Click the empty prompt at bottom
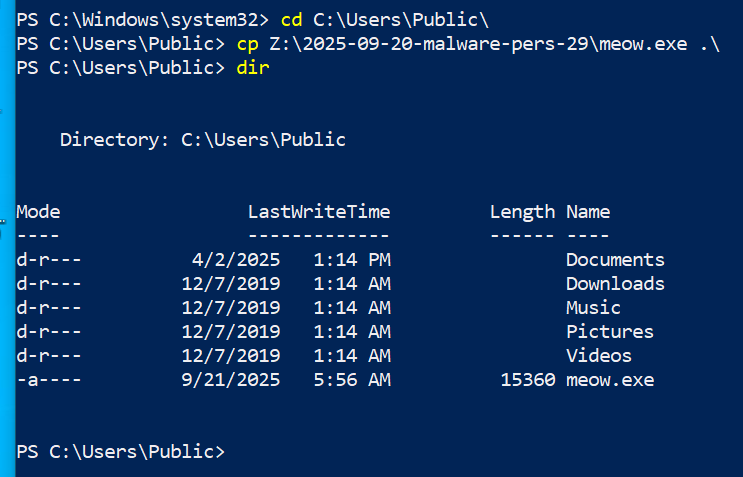The height and width of the screenshot is (477, 743). [x=121, y=451]
